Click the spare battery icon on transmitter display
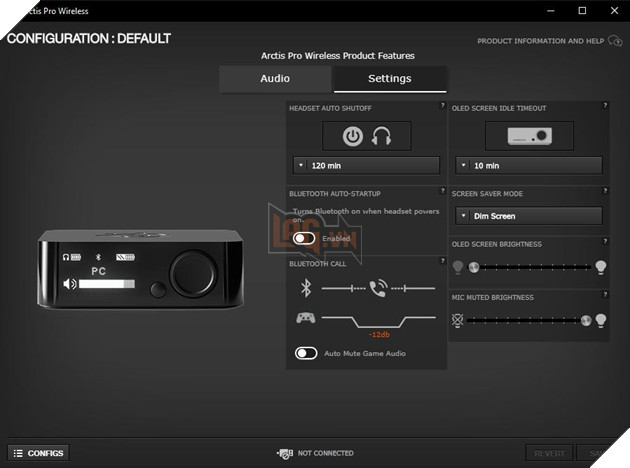Viewport: 630px width, 468px height. [x=125, y=257]
